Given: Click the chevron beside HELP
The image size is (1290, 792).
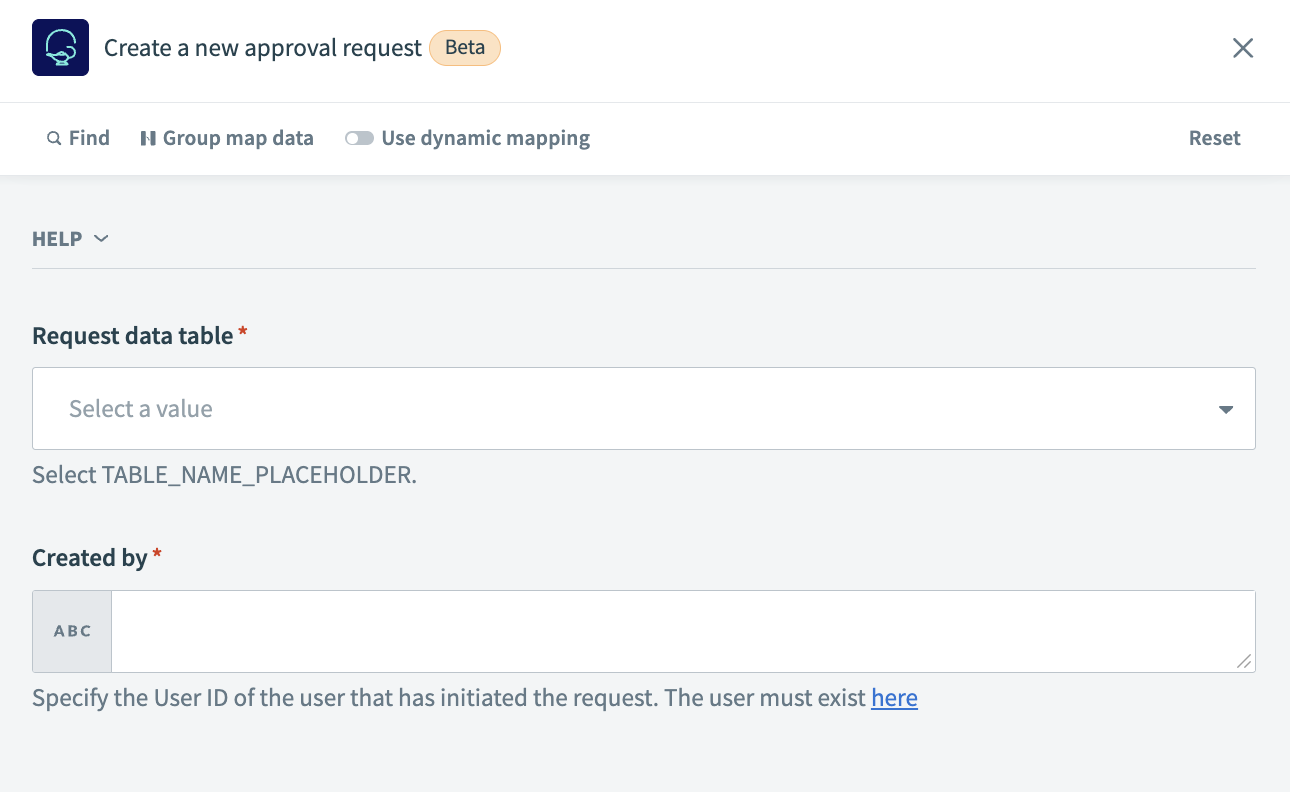Looking at the screenshot, I should [100, 239].
